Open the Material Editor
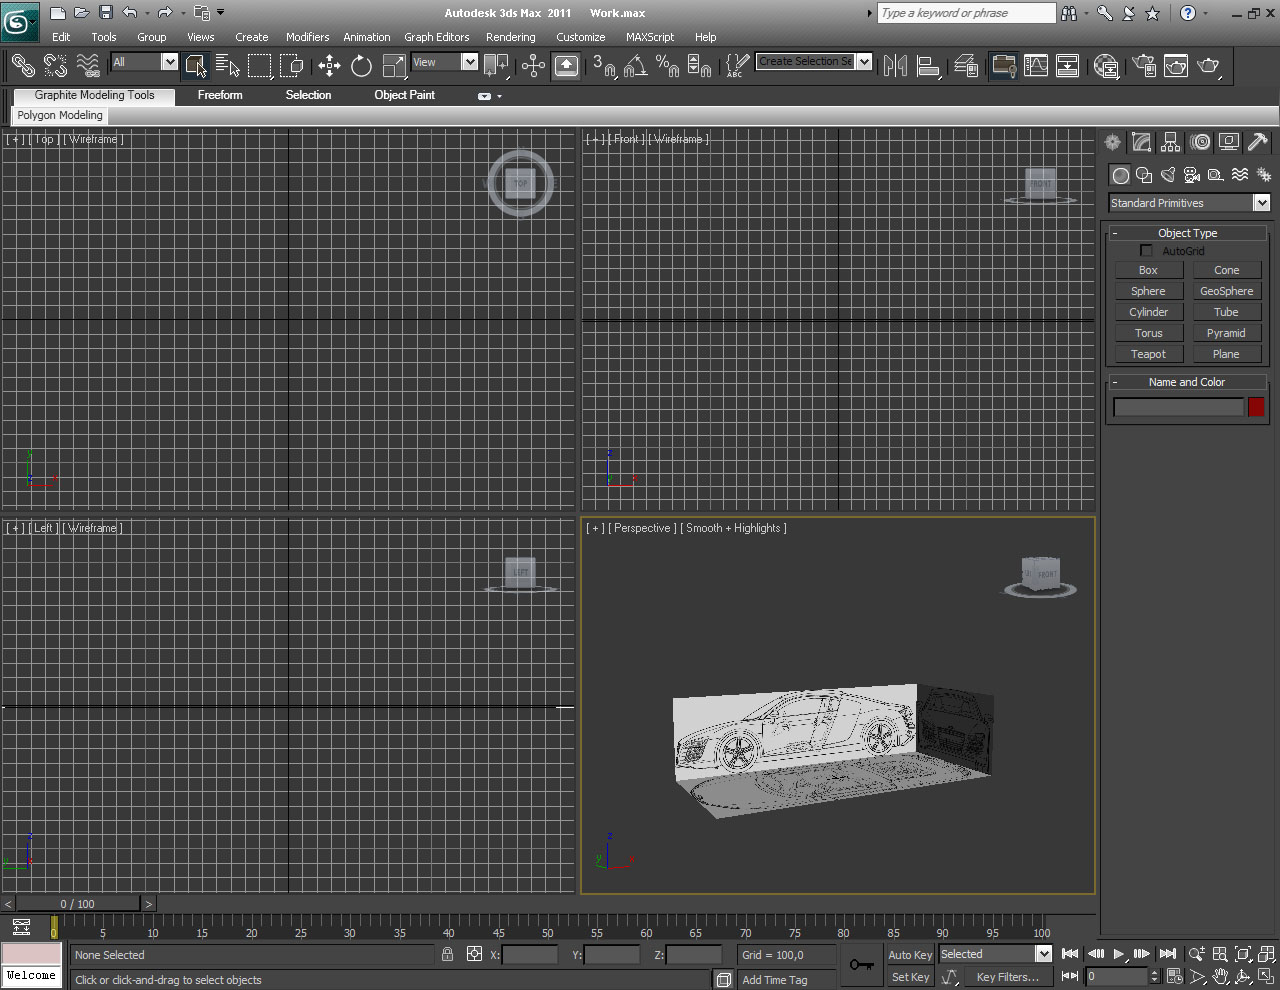Viewport: 1280px width, 990px height. [1106, 66]
